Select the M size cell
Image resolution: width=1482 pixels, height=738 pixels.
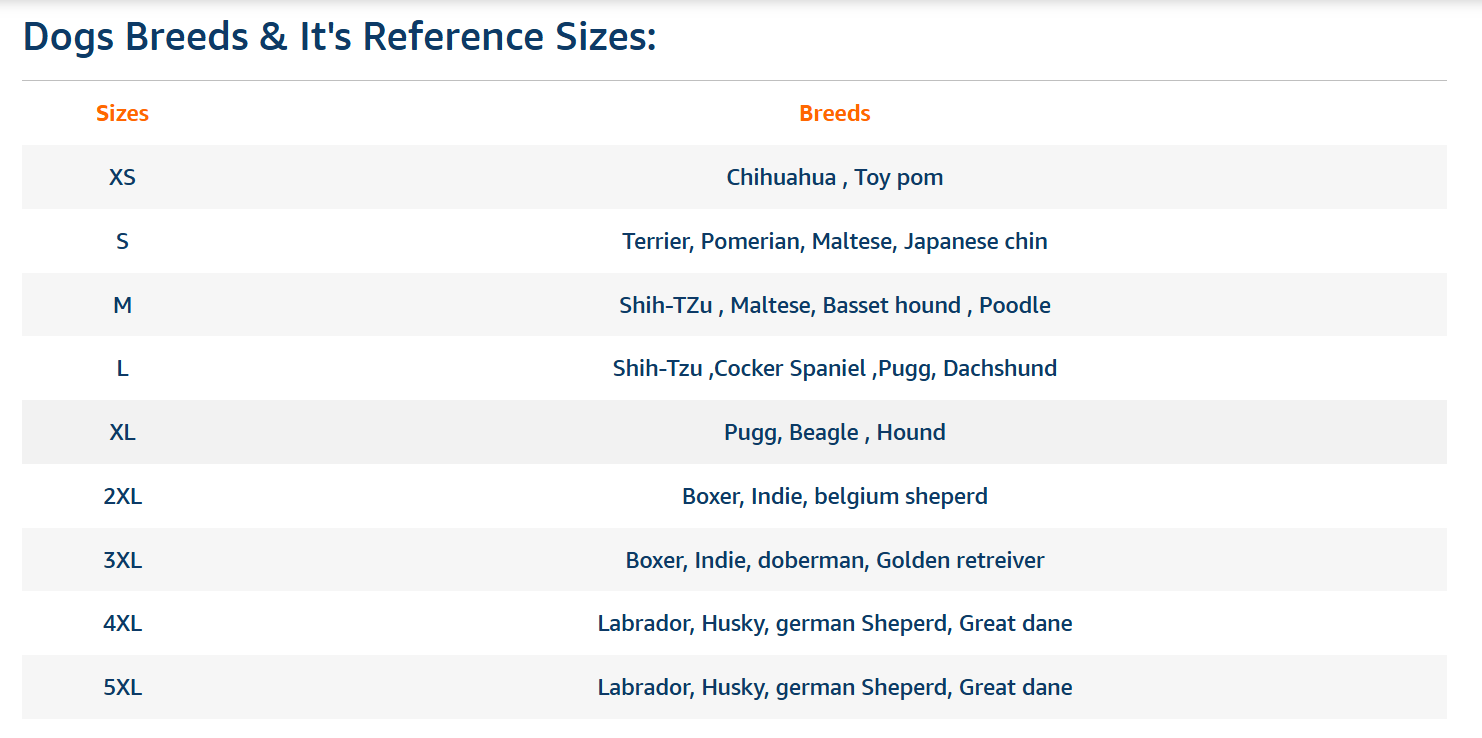122,305
